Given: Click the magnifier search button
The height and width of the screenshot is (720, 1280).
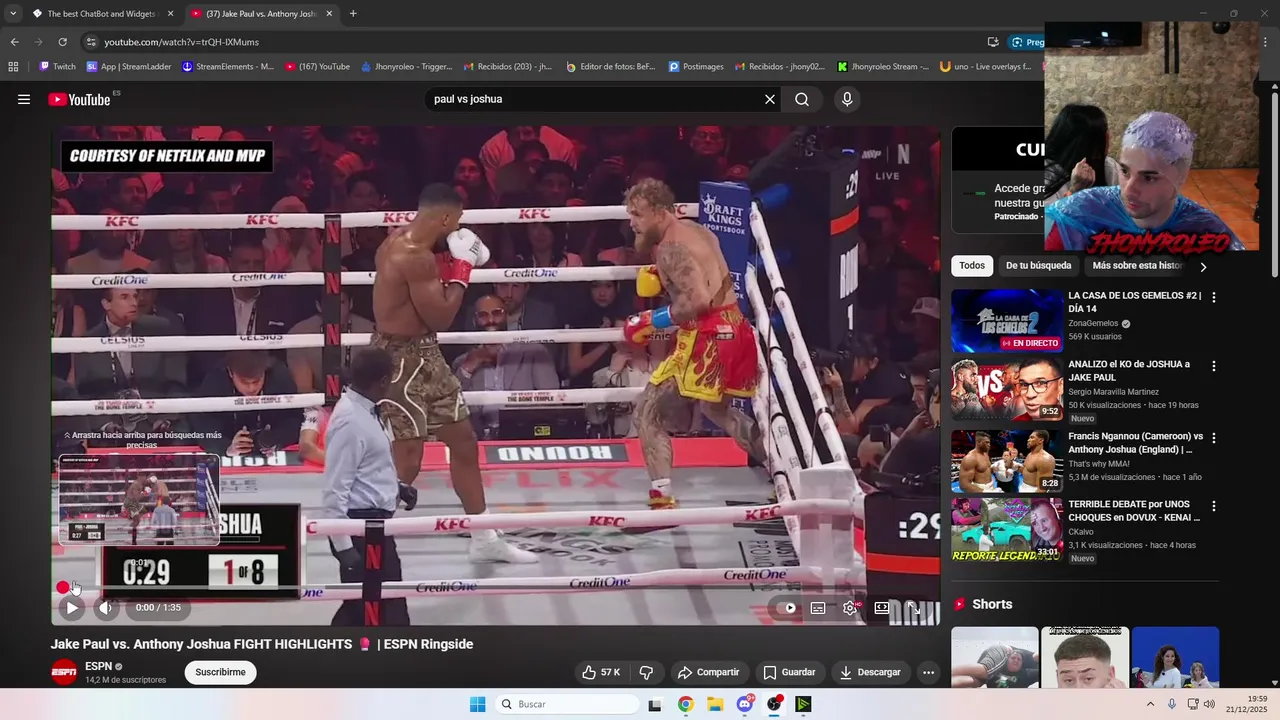Looking at the screenshot, I should [802, 99].
